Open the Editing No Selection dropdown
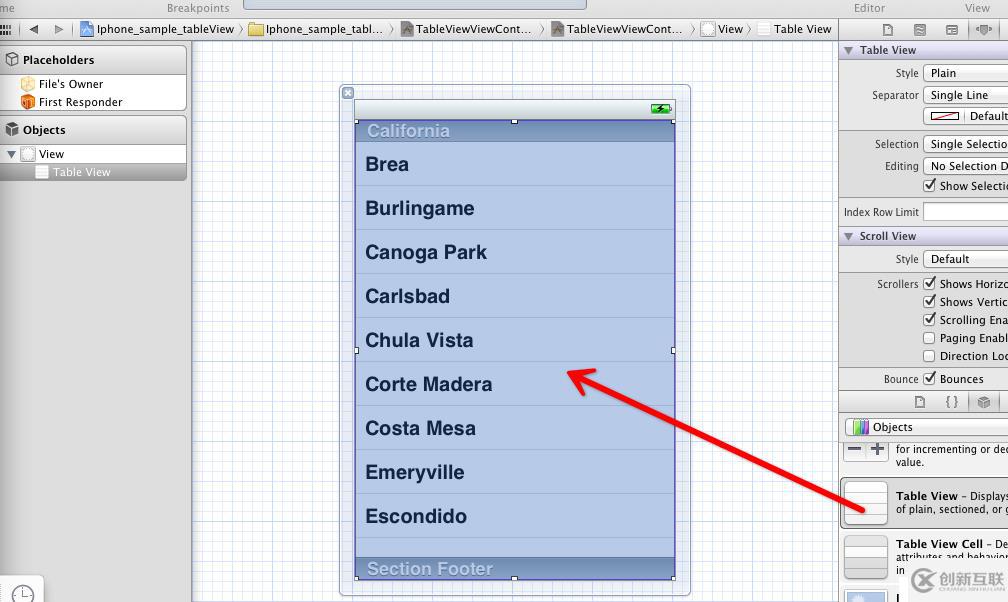Image resolution: width=1008 pixels, height=602 pixels. tap(966, 166)
